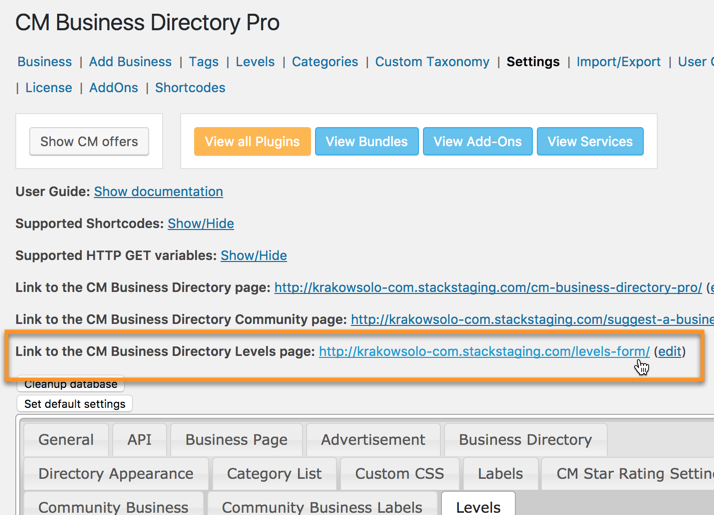Switch to the Category List tab
714x515 pixels.
[x=274, y=474]
